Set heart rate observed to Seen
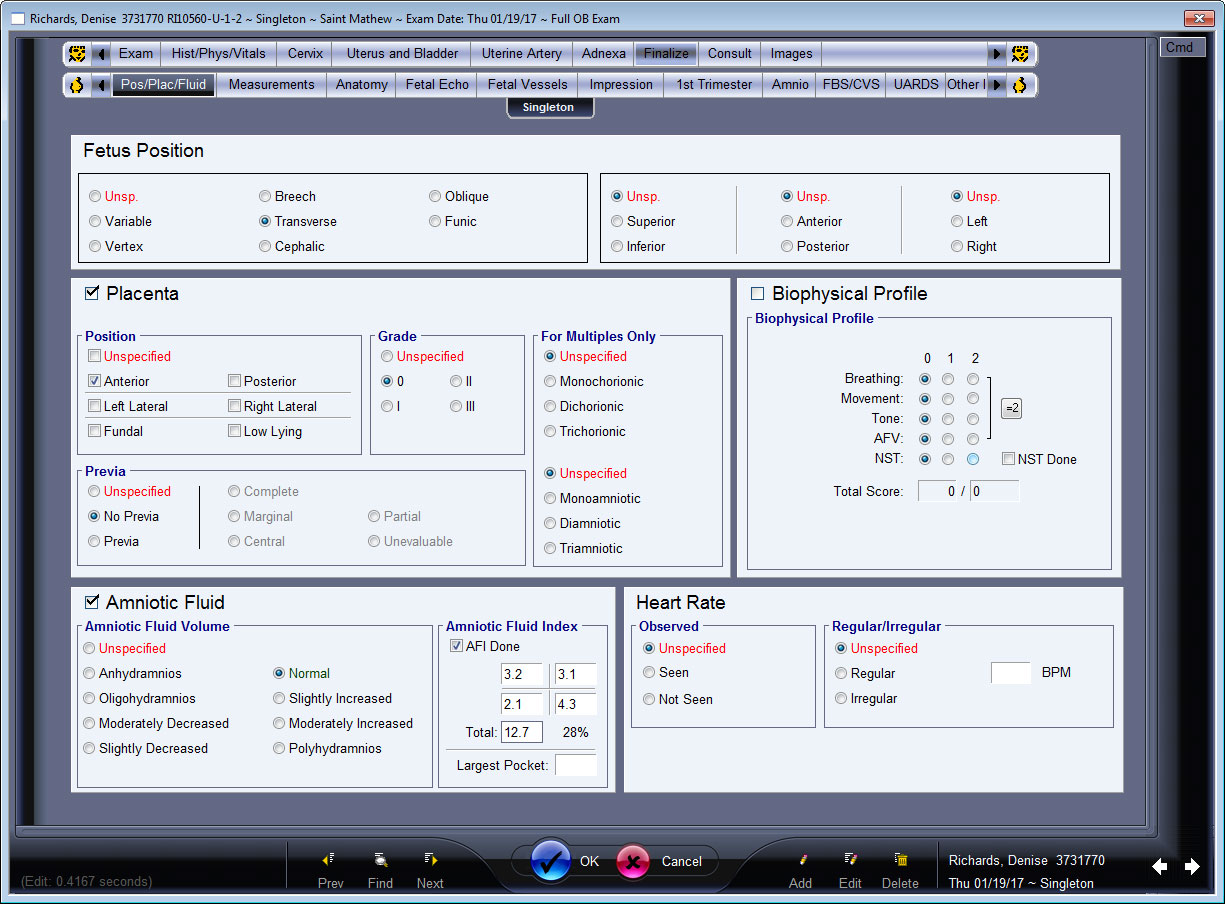This screenshot has width=1225, height=904. [649, 672]
